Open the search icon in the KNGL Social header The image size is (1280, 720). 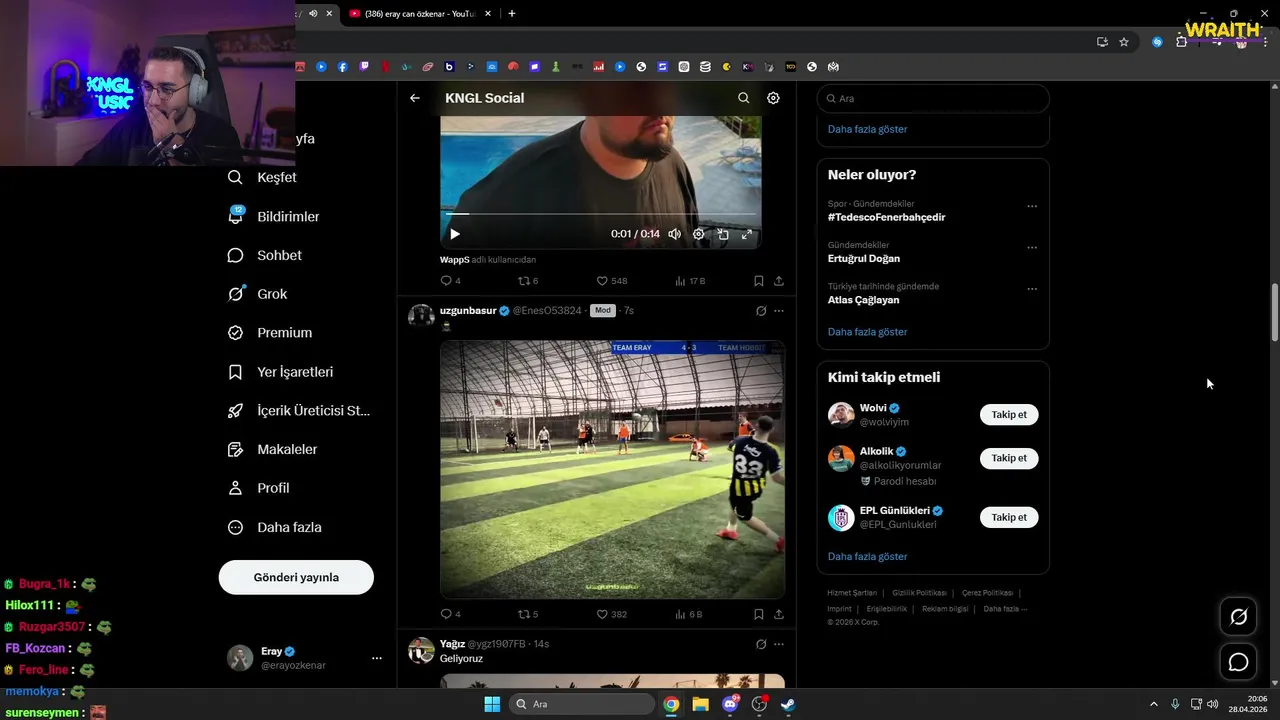pos(743,98)
